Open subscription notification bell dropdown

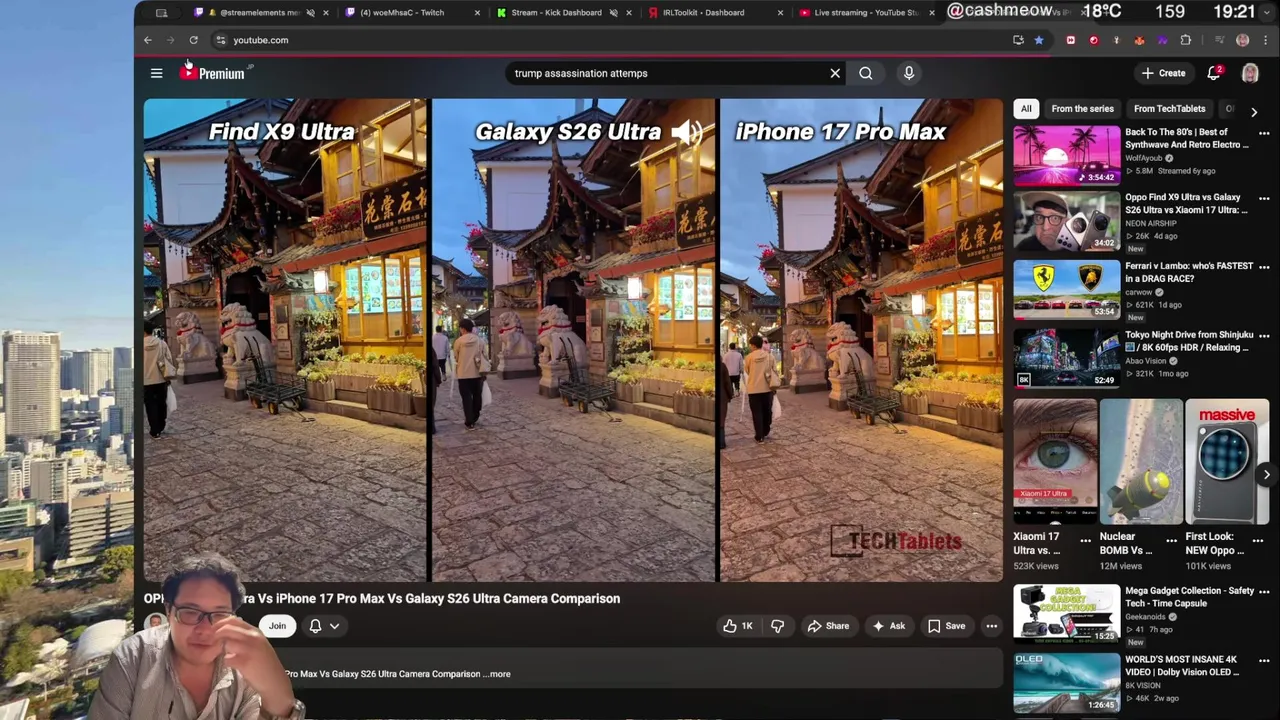point(324,626)
